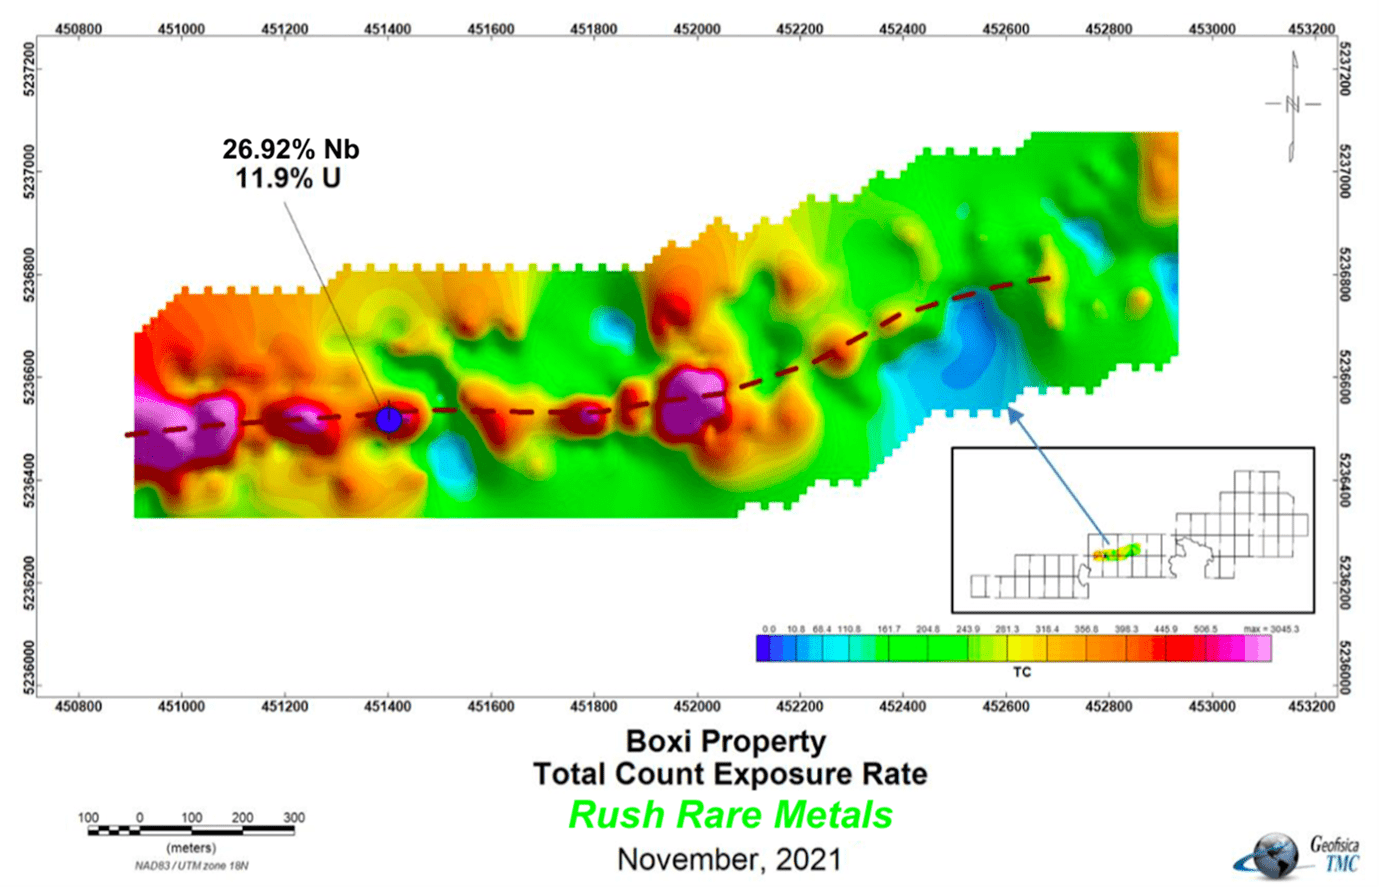This screenshot has width=1381, height=889.
Task: Click the small colored anomaly in the inset map
Action: 1117,551
